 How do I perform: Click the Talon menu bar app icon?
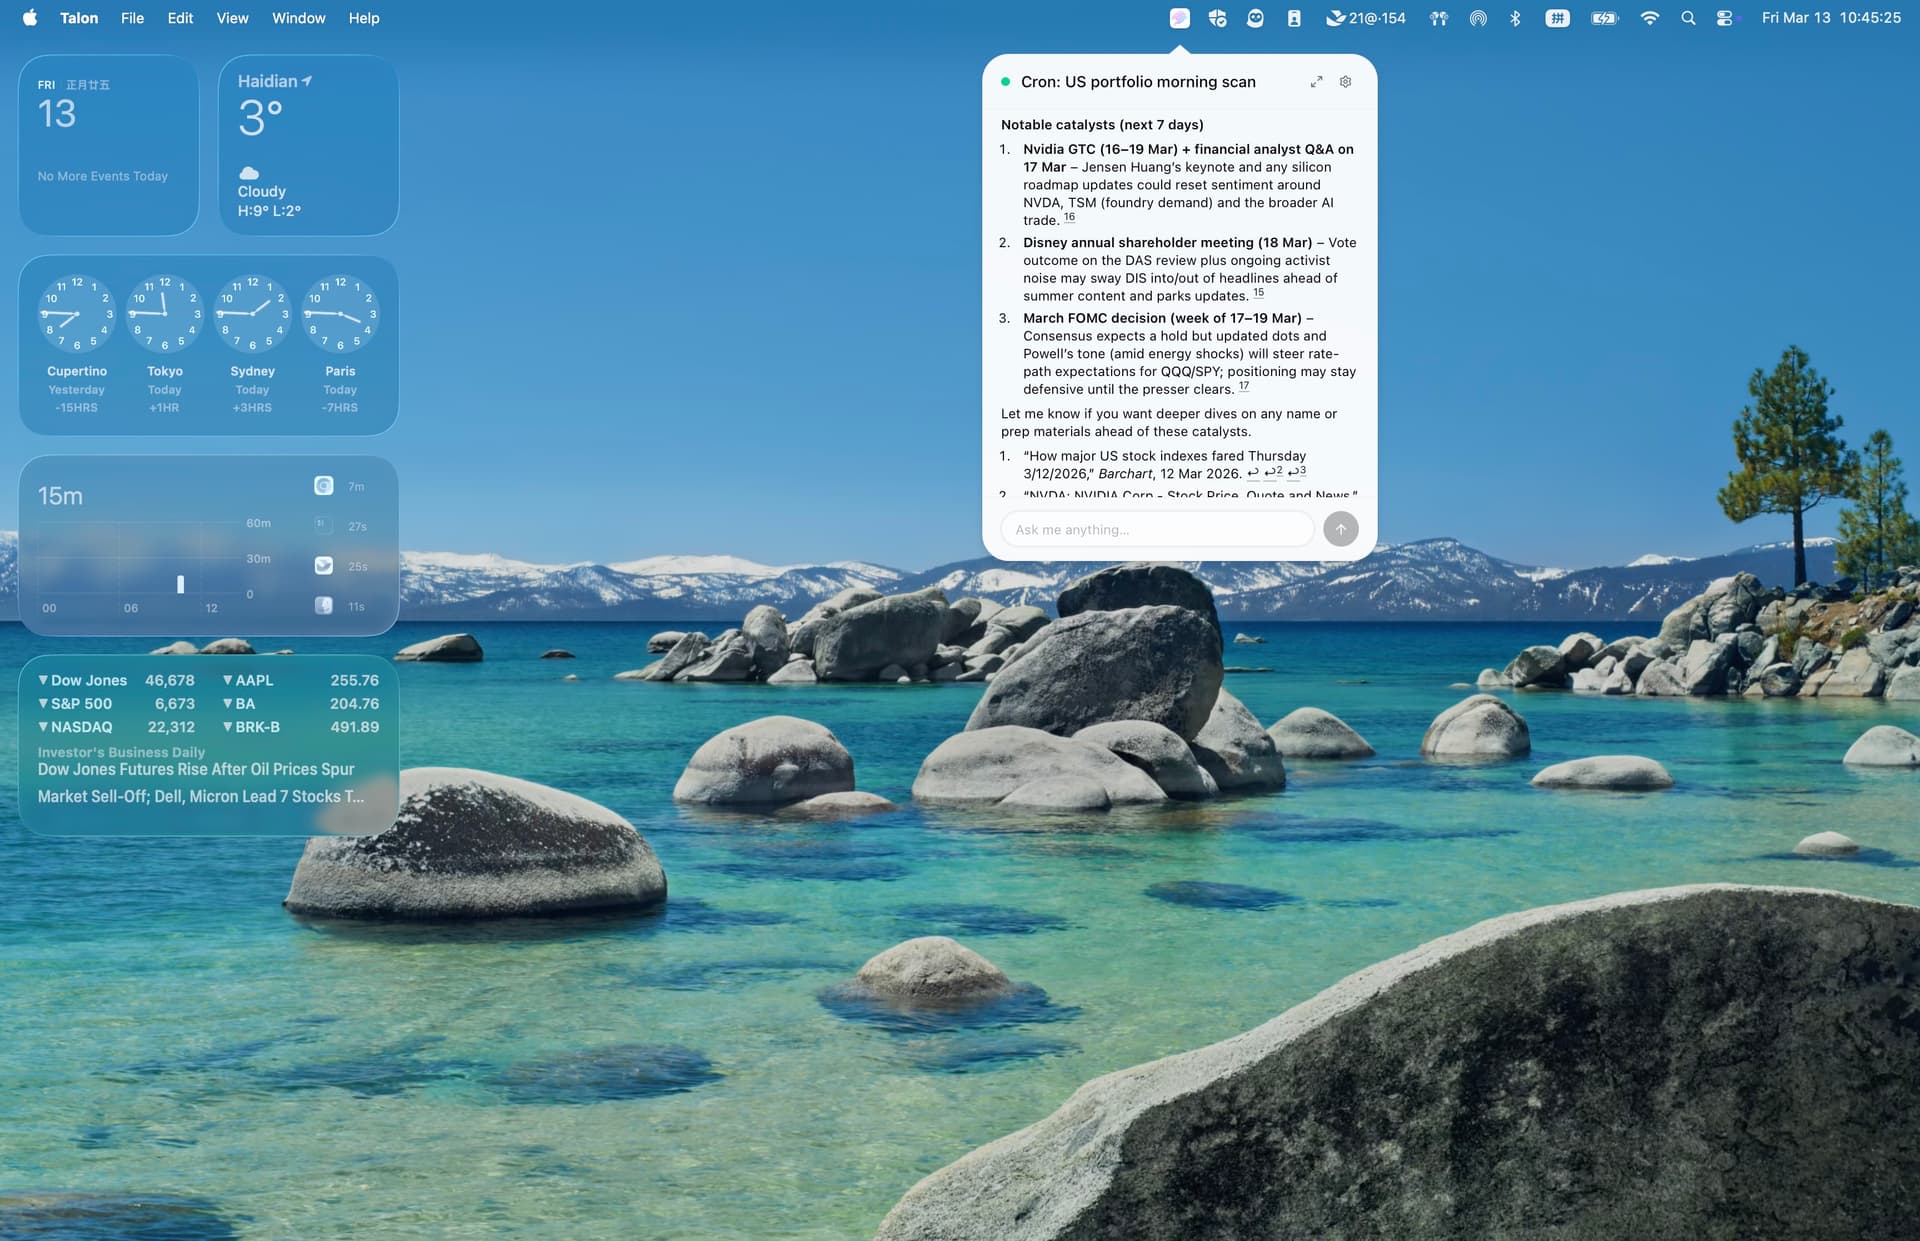pyautogui.click(x=1180, y=18)
